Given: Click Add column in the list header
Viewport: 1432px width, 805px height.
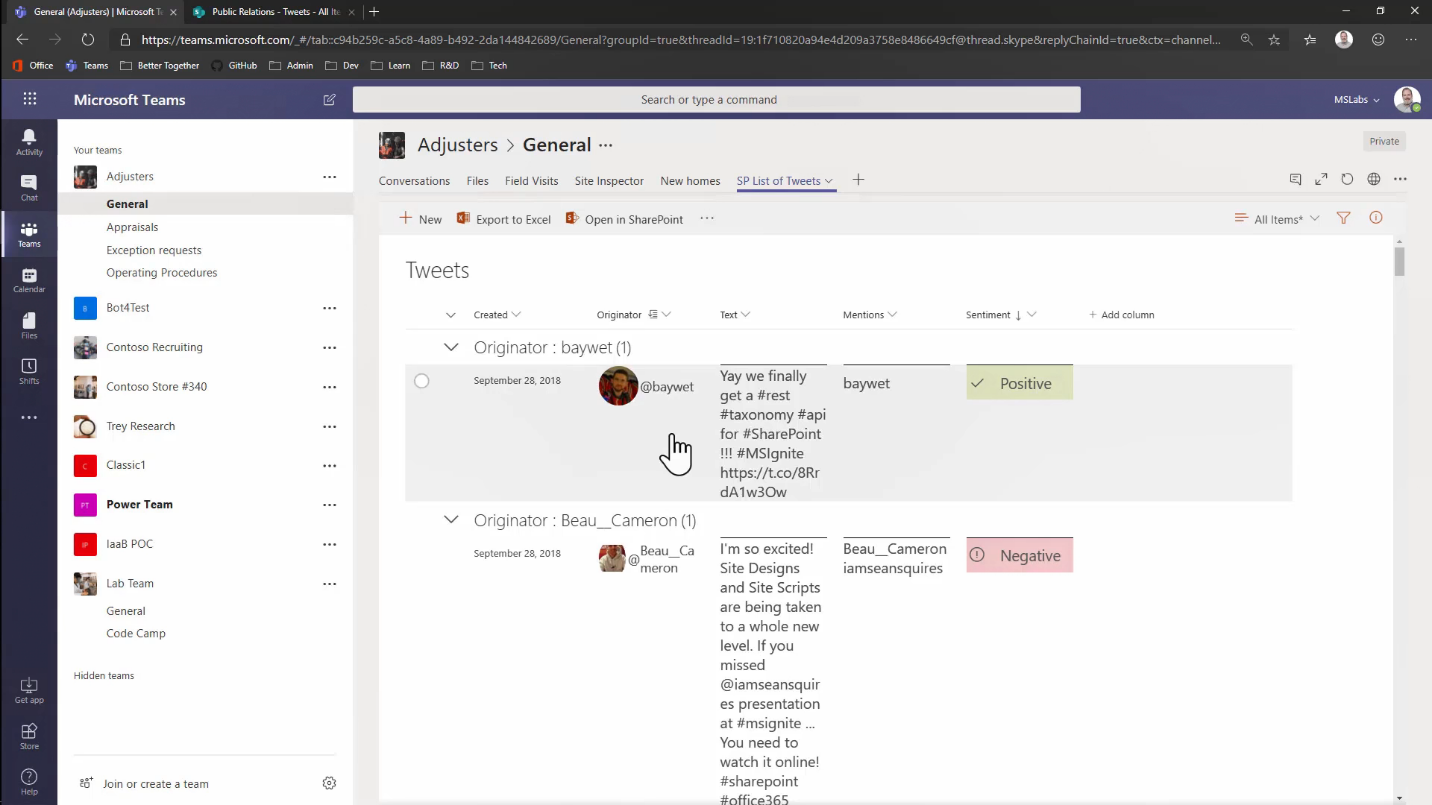Looking at the screenshot, I should [x=1121, y=315].
